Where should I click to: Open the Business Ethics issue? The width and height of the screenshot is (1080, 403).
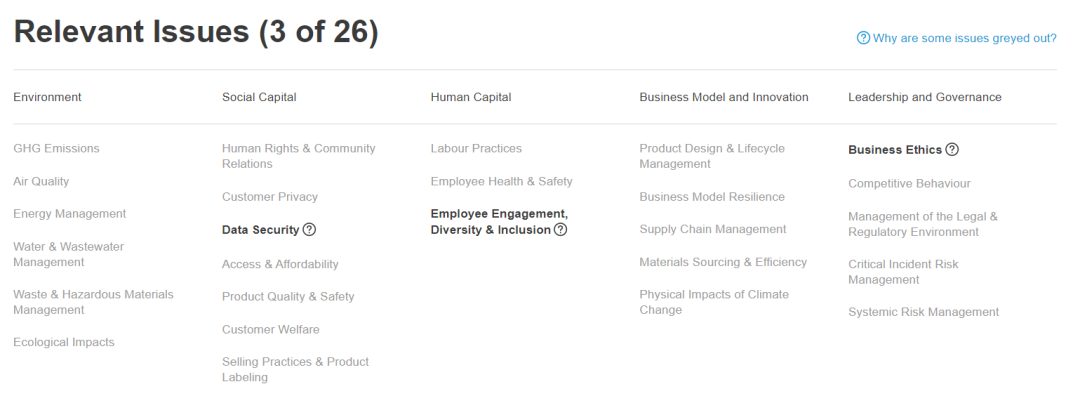(x=894, y=150)
